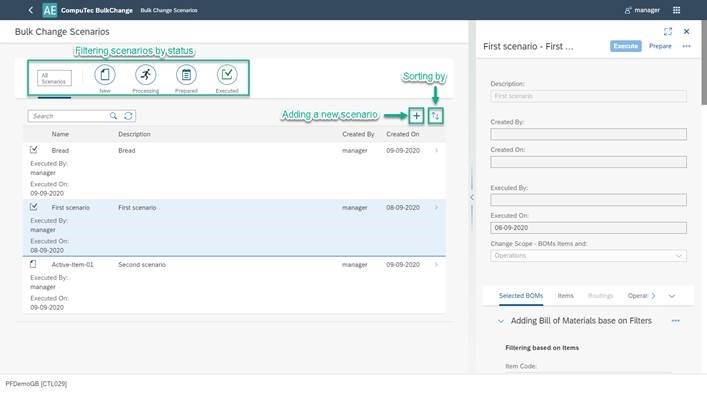This screenshot has width=707, height=394.
Task: Open First scenario row details arrow
Action: pyautogui.click(x=436, y=207)
